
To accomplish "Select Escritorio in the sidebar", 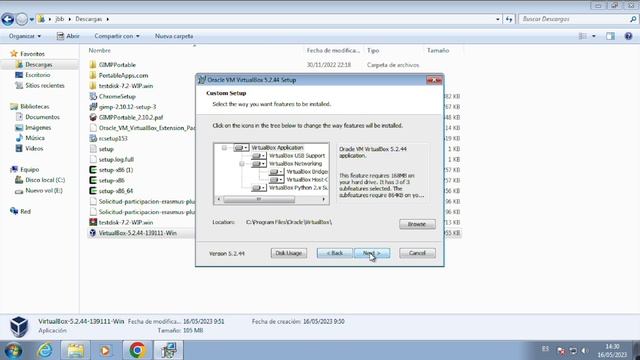I will click(38, 75).
